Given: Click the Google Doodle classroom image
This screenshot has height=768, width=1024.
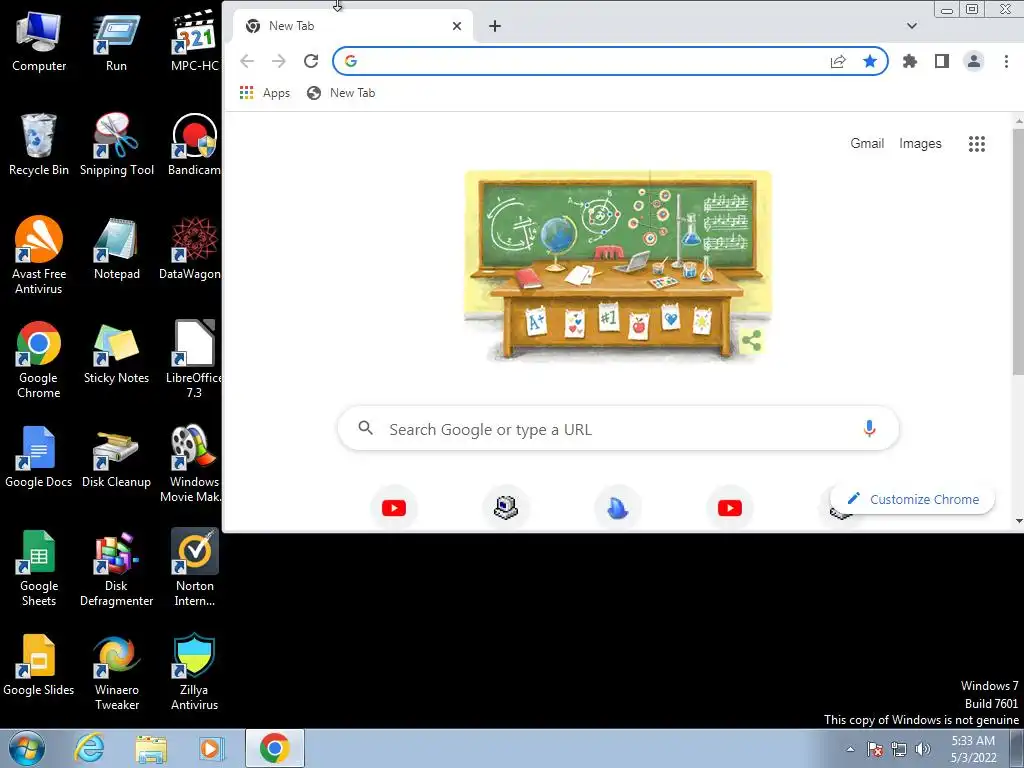Looking at the screenshot, I should pos(617,266).
